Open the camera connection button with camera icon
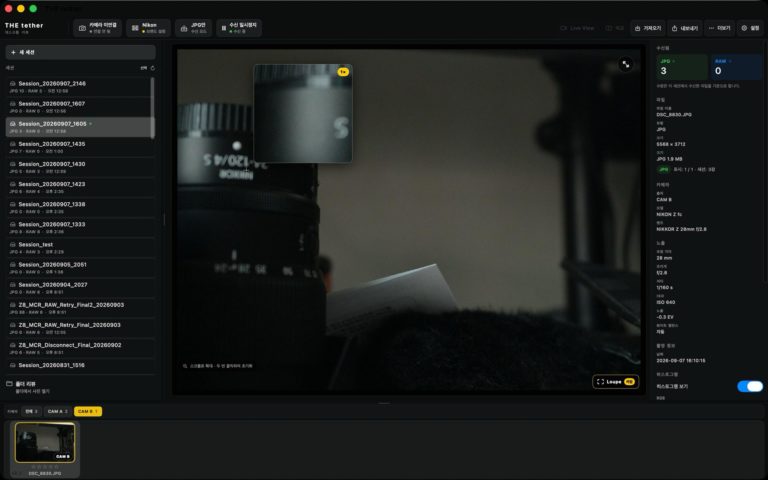 97,28
